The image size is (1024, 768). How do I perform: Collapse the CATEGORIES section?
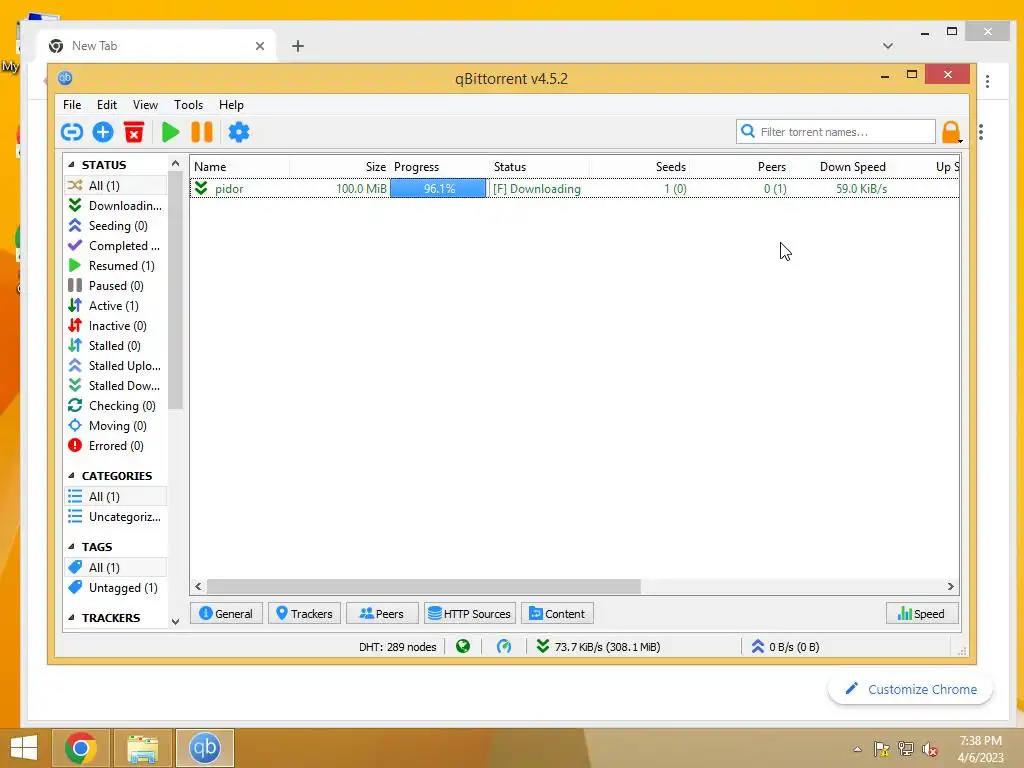pyautogui.click(x=71, y=475)
